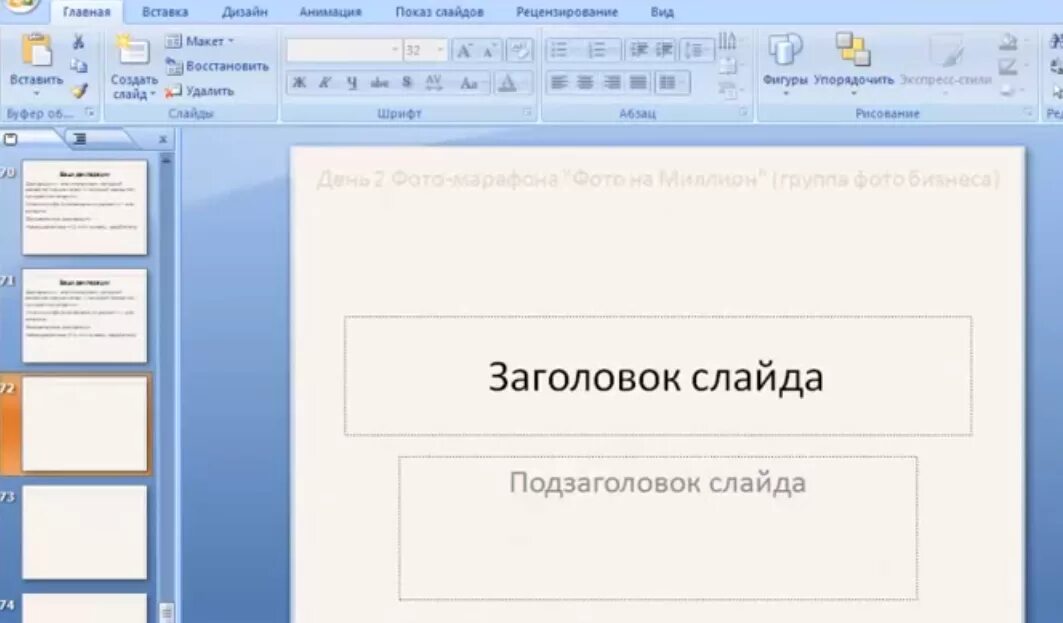Open the columns dropdown in Абзац group
Image resolution: width=1063 pixels, height=623 pixels.
[672, 83]
